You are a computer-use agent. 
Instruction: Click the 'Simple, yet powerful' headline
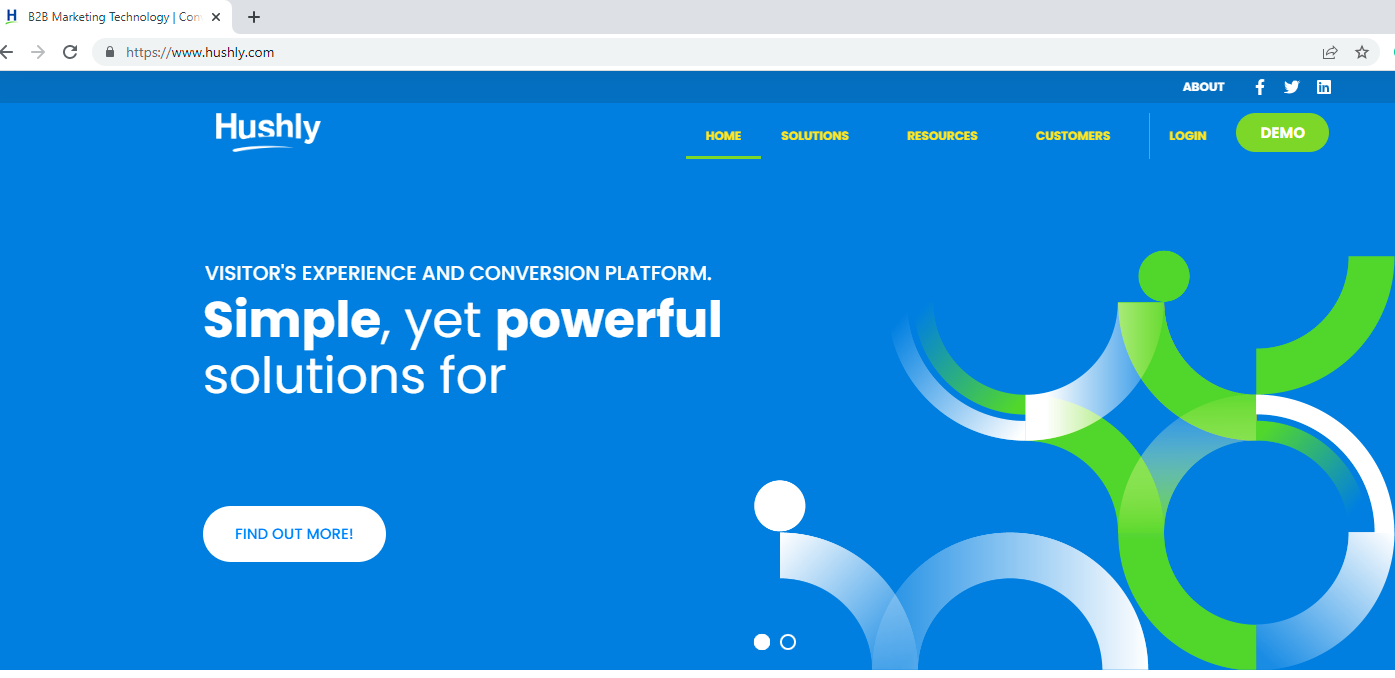coord(462,320)
